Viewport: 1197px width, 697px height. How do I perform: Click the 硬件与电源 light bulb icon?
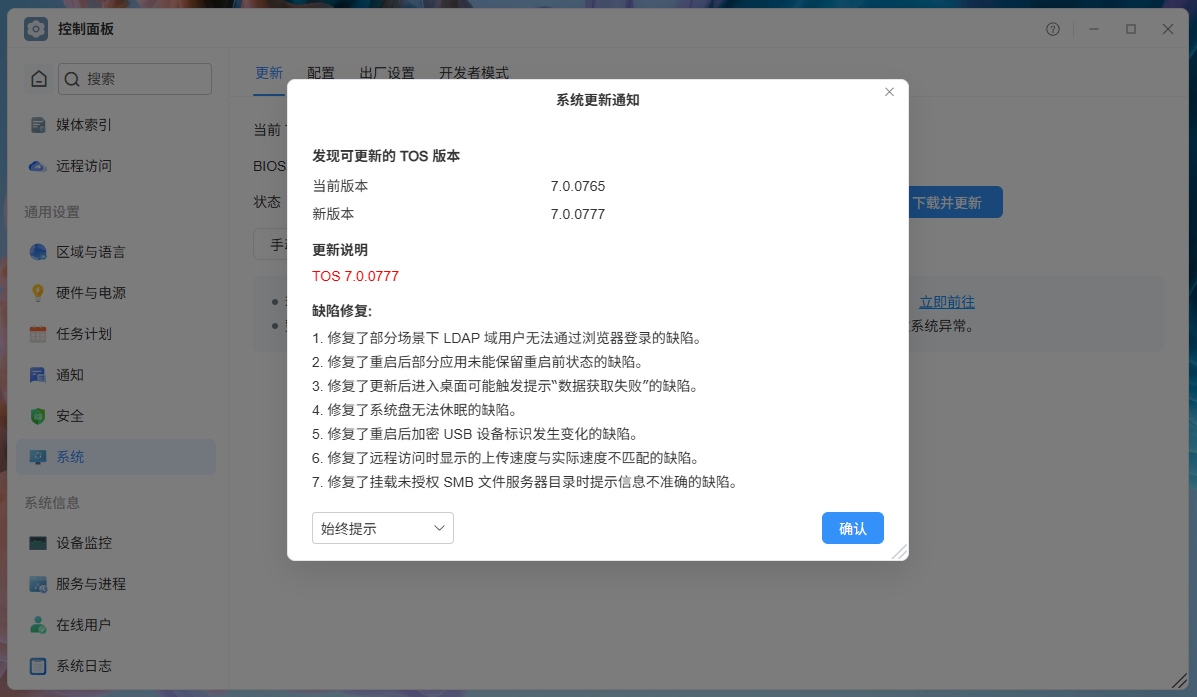(37, 292)
